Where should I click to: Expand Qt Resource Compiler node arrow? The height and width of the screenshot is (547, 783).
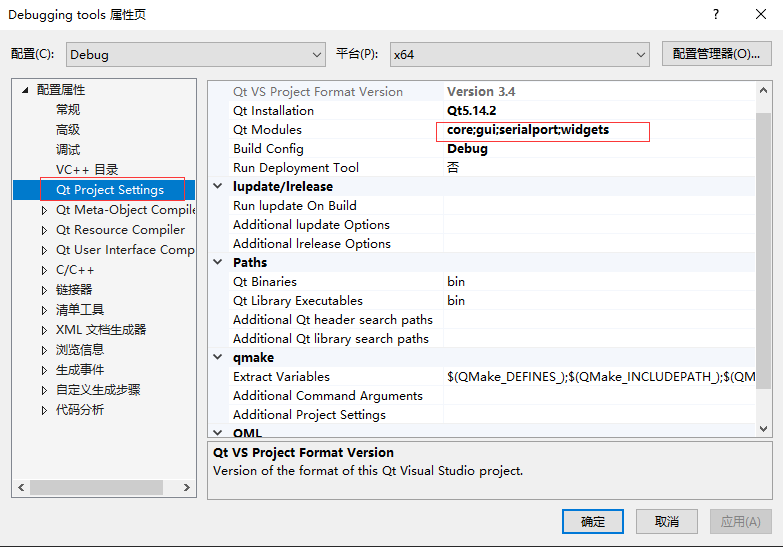click(44, 230)
